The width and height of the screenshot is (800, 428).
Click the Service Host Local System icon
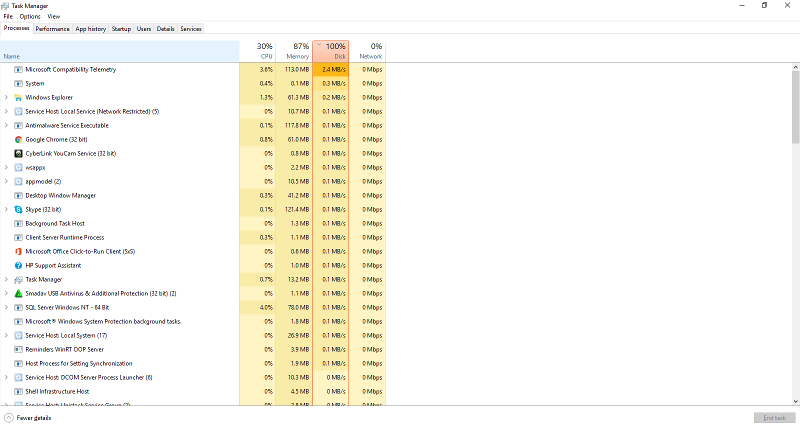click(18, 336)
